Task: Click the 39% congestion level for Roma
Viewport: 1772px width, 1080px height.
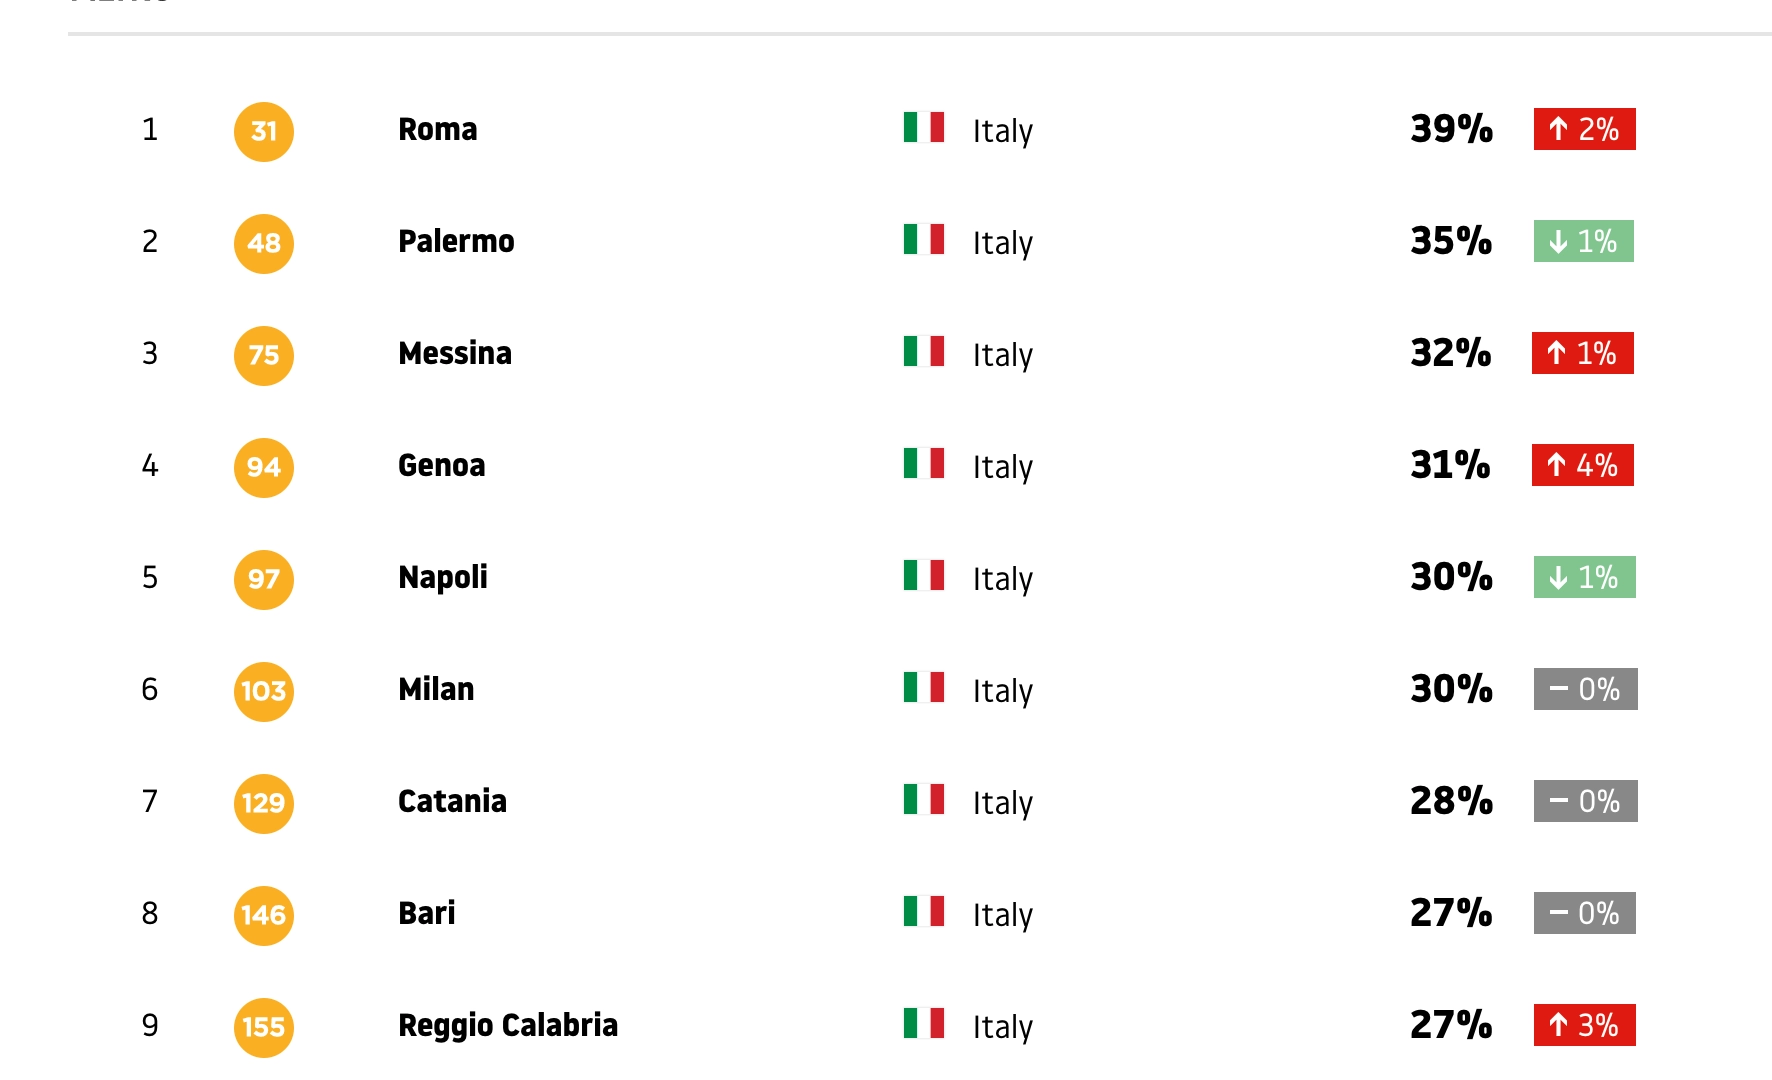Action: [x=1451, y=129]
